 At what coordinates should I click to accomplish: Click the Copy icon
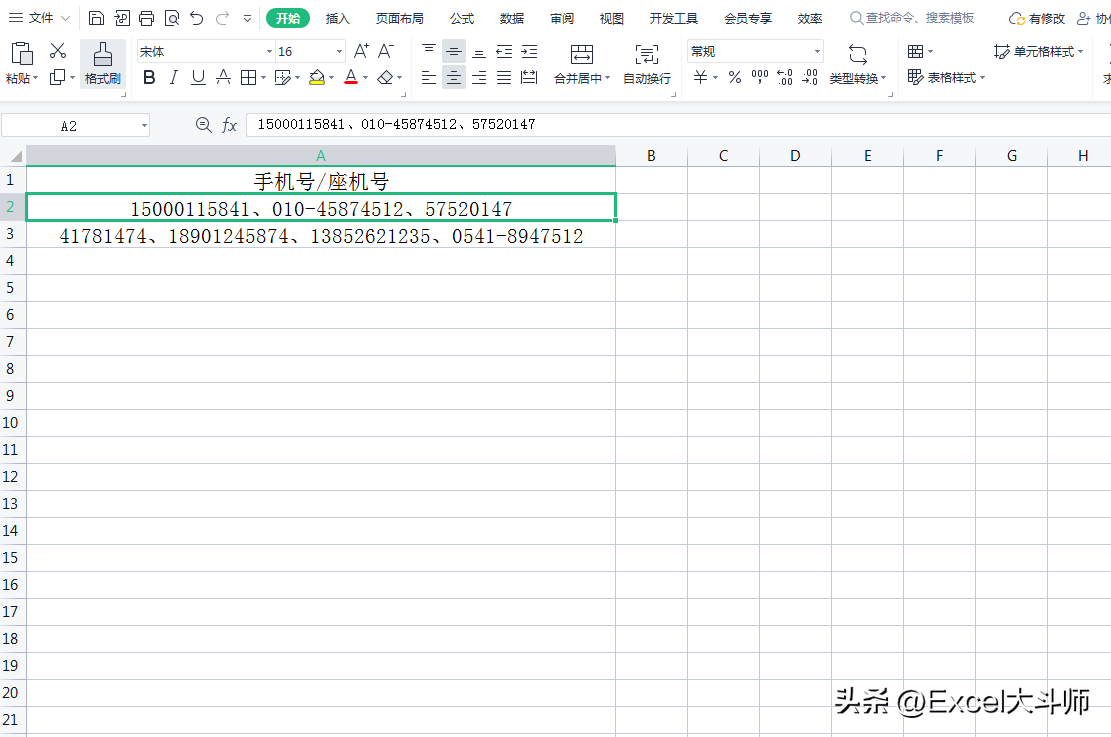click(57, 77)
